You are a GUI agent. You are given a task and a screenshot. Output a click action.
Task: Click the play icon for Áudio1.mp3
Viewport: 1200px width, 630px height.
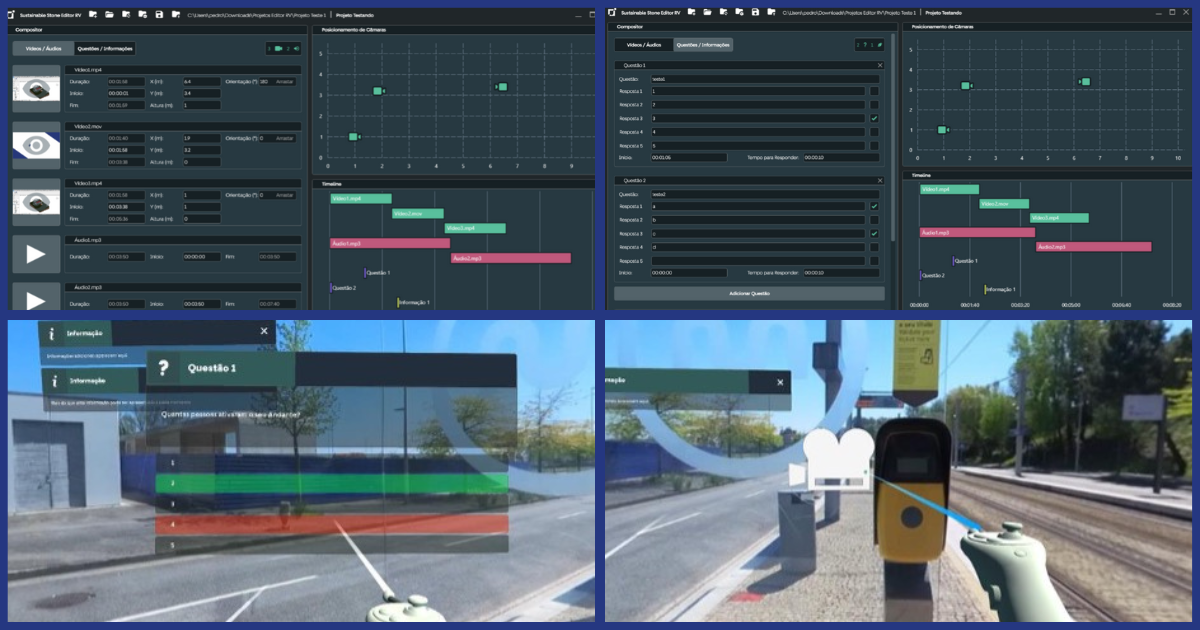click(x=36, y=255)
